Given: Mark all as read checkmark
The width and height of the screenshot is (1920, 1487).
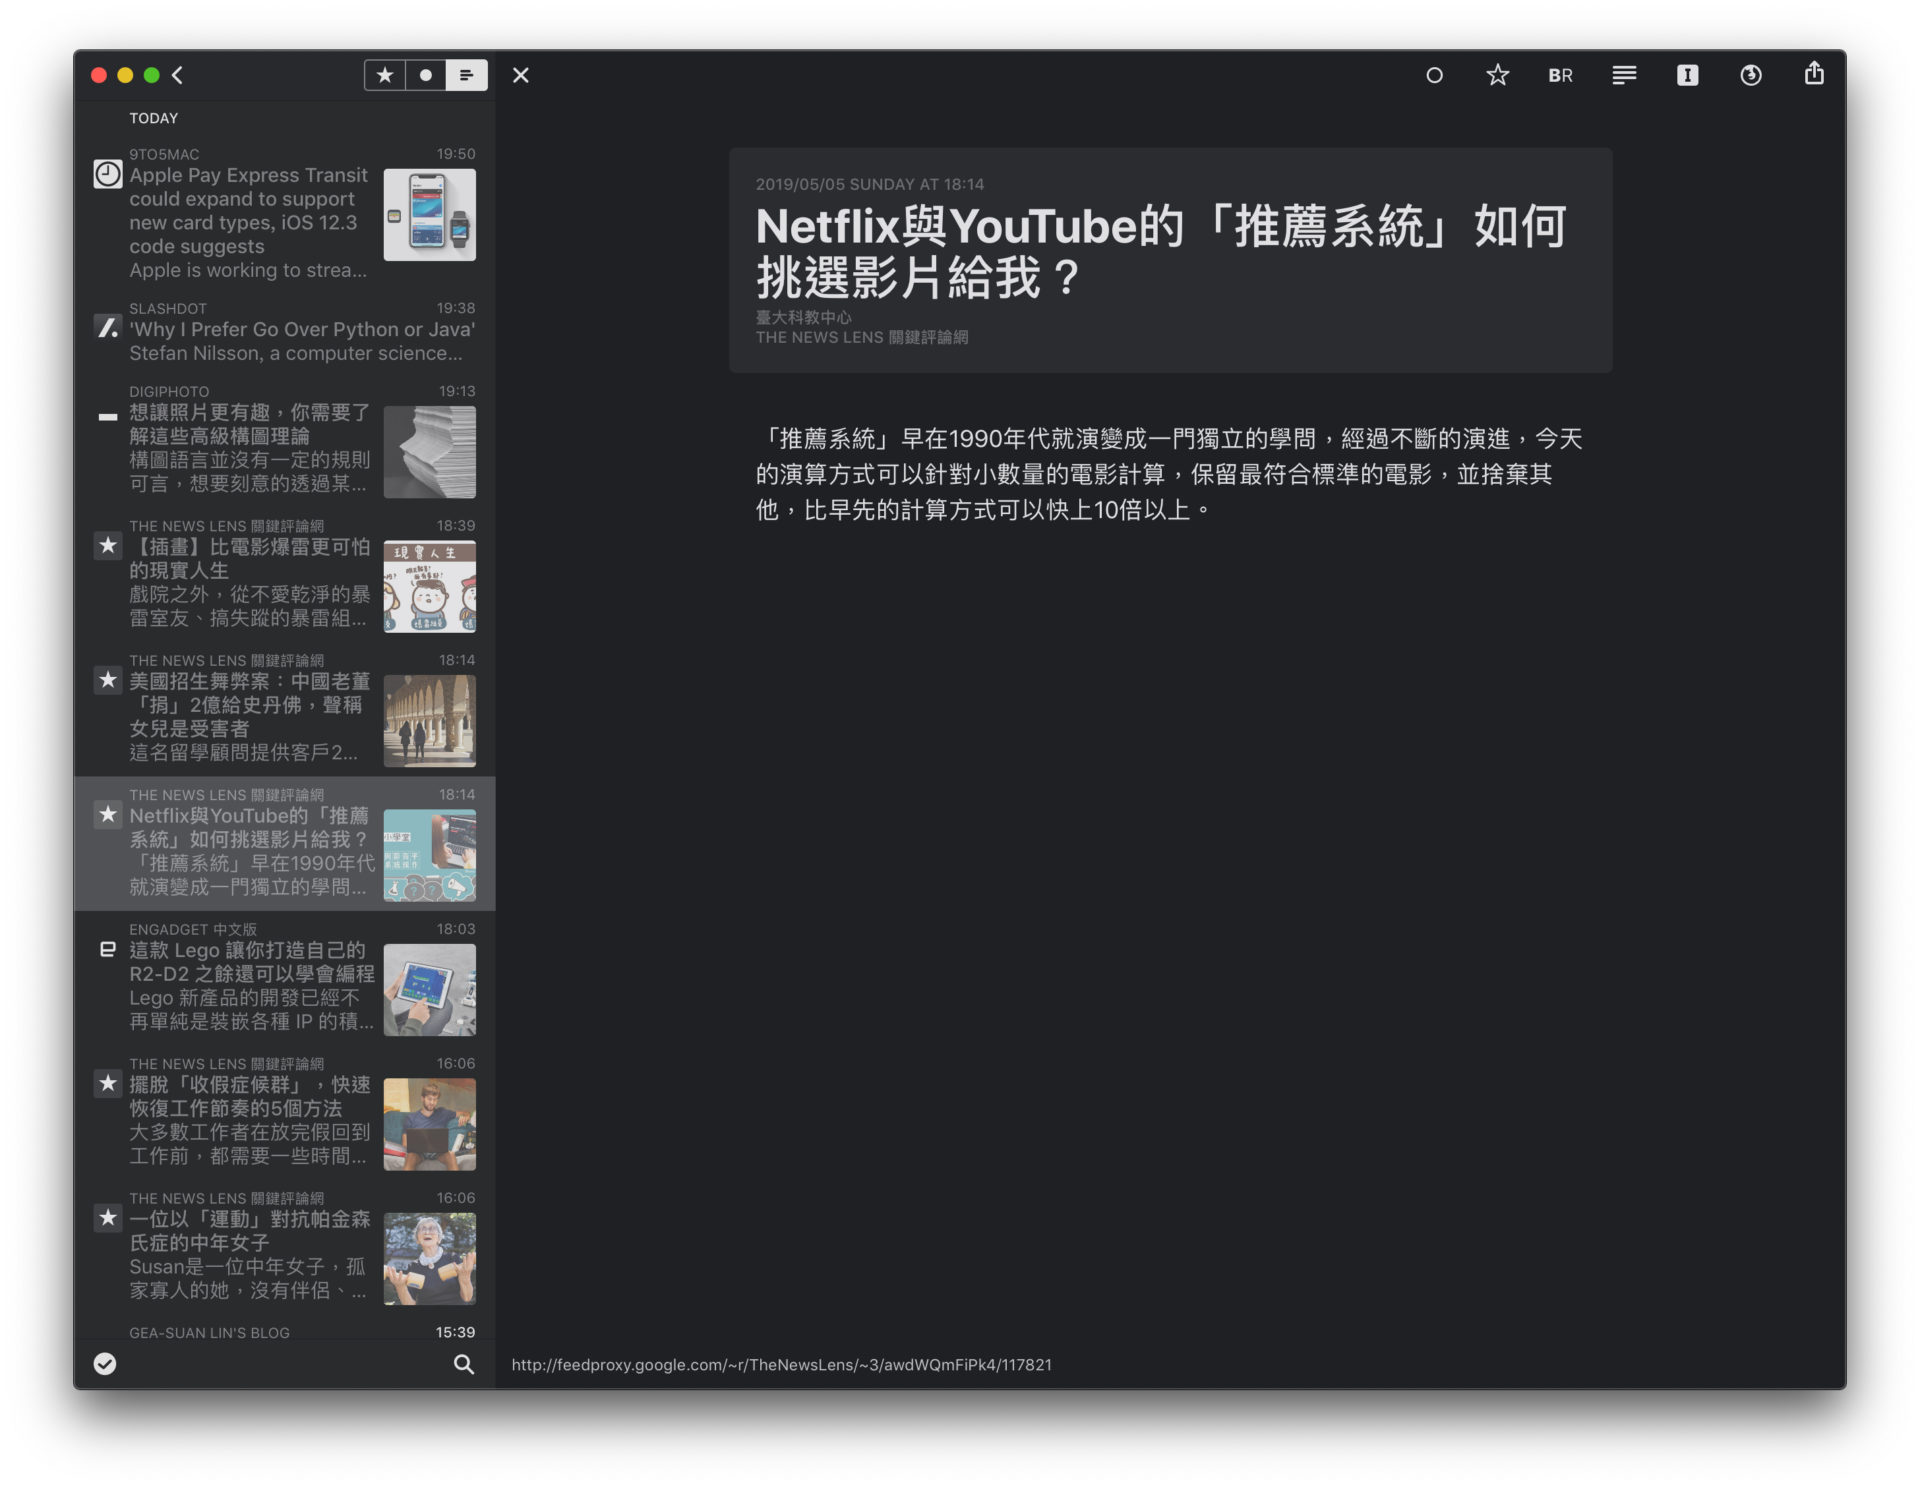Looking at the screenshot, I should 105,1364.
